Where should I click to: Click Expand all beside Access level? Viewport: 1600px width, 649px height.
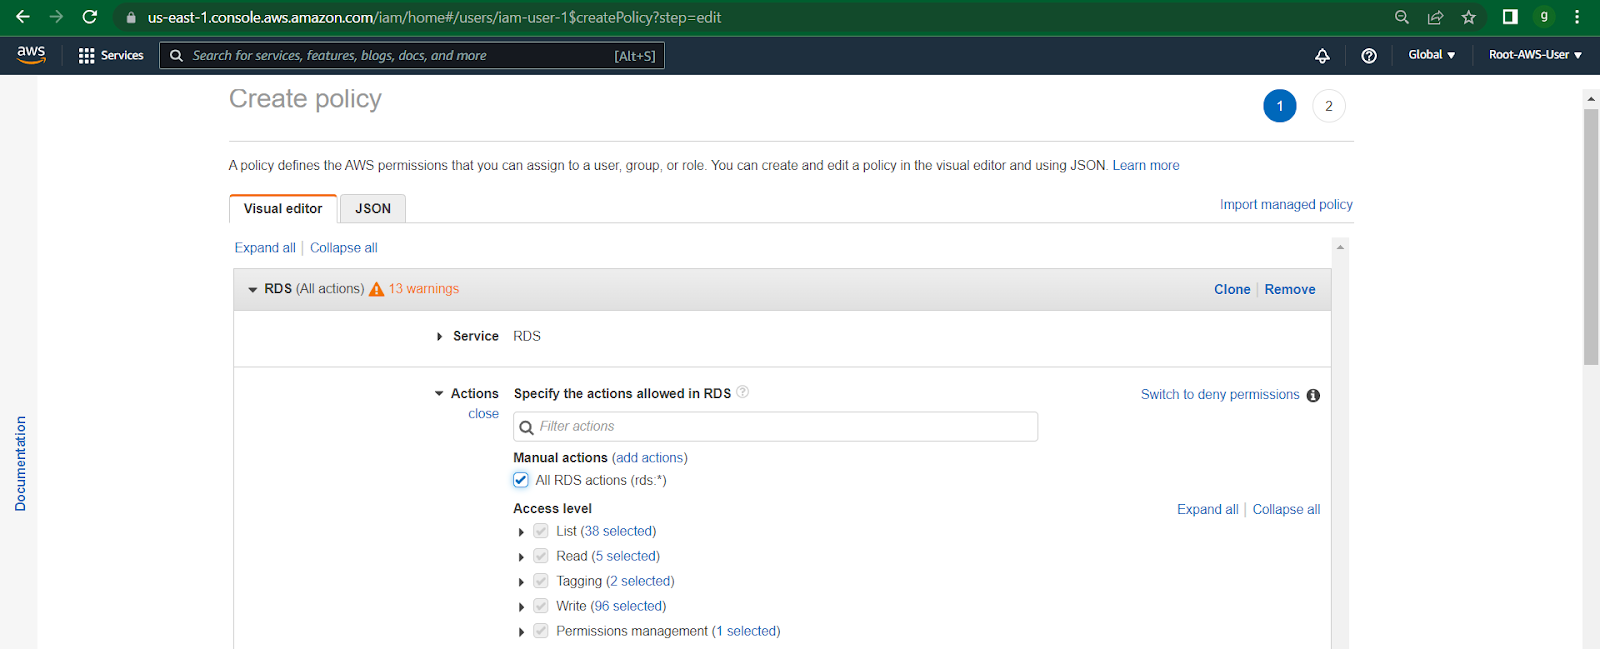point(1207,509)
